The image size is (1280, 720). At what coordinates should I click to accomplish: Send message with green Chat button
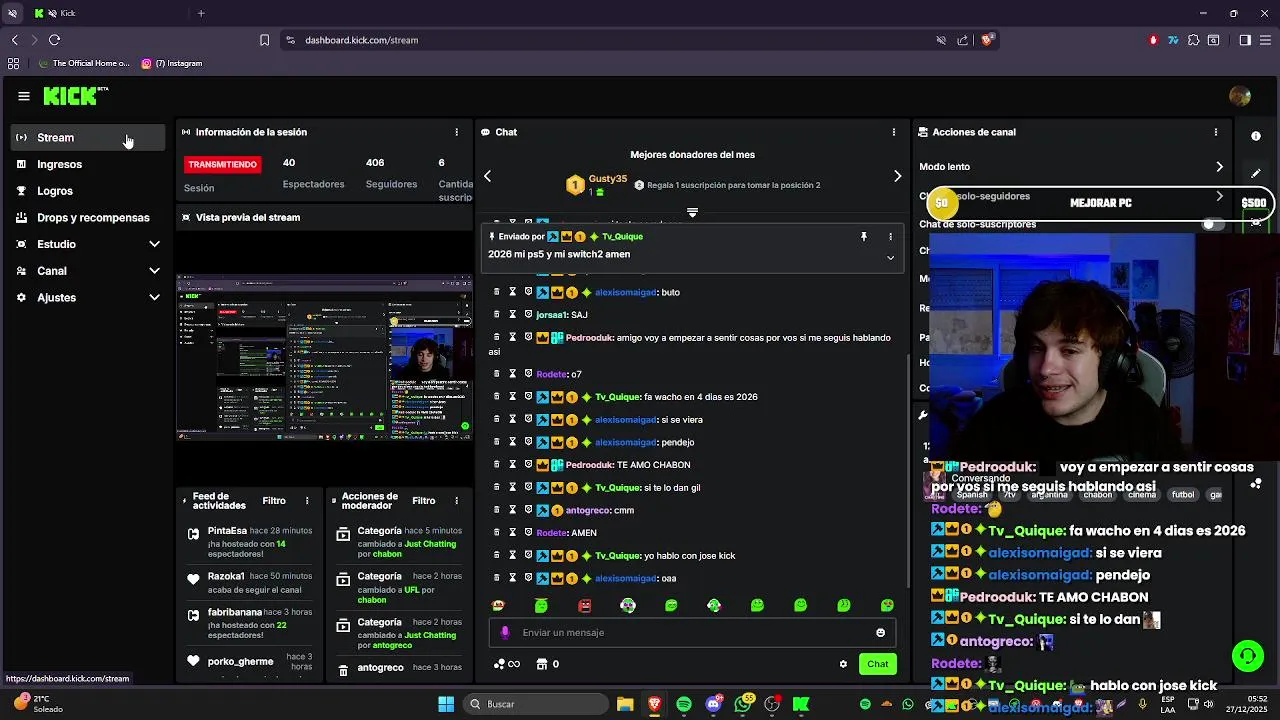point(878,664)
